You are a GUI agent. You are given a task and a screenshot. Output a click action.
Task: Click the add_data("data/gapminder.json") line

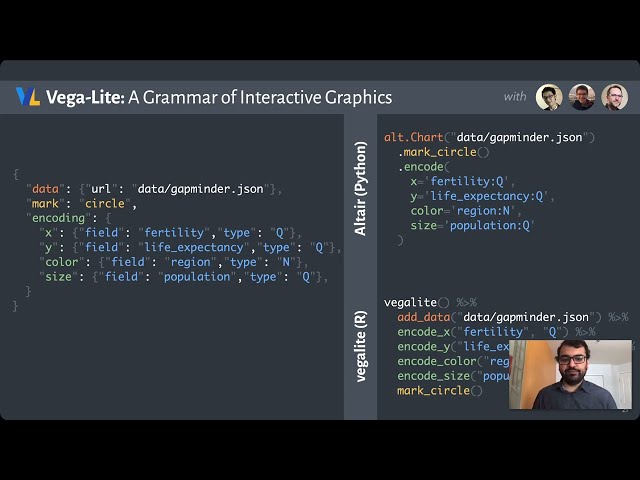pyautogui.click(x=513, y=318)
